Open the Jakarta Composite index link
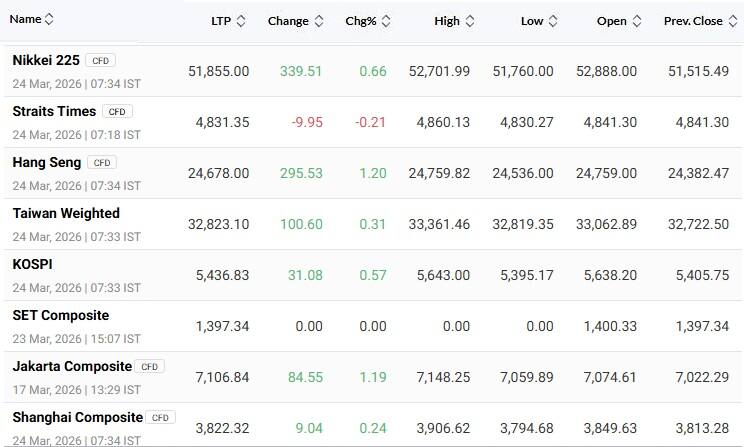Viewport: 744px width, 447px height. click(72, 366)
